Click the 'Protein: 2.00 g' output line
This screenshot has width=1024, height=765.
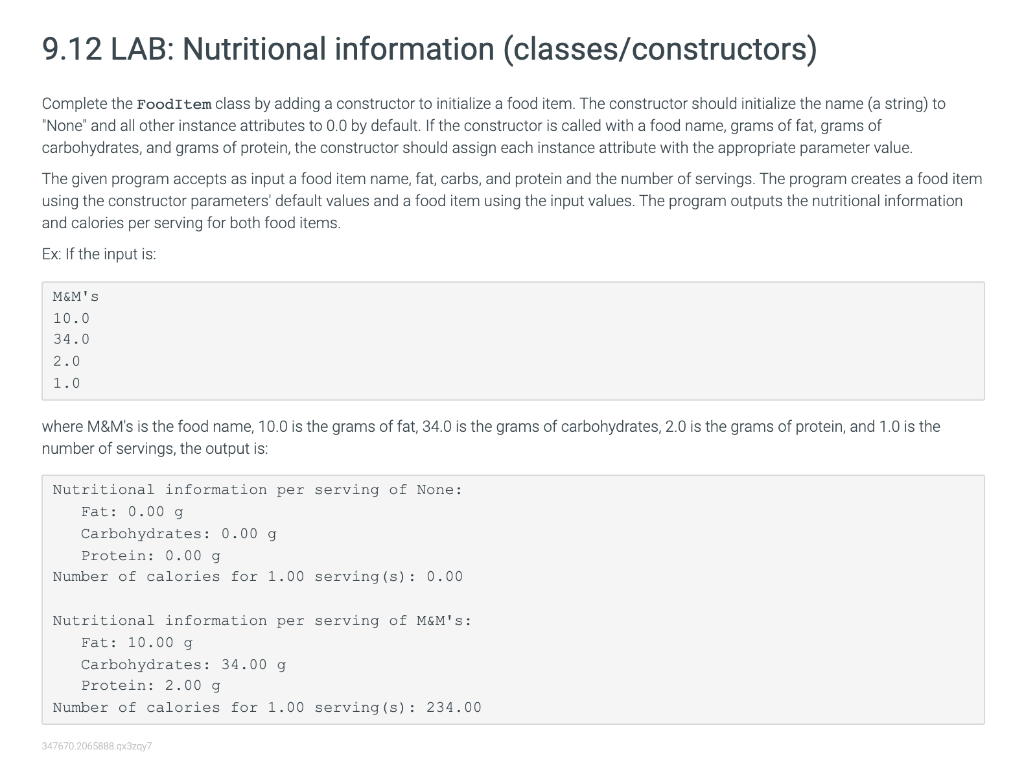coord(151,685)
